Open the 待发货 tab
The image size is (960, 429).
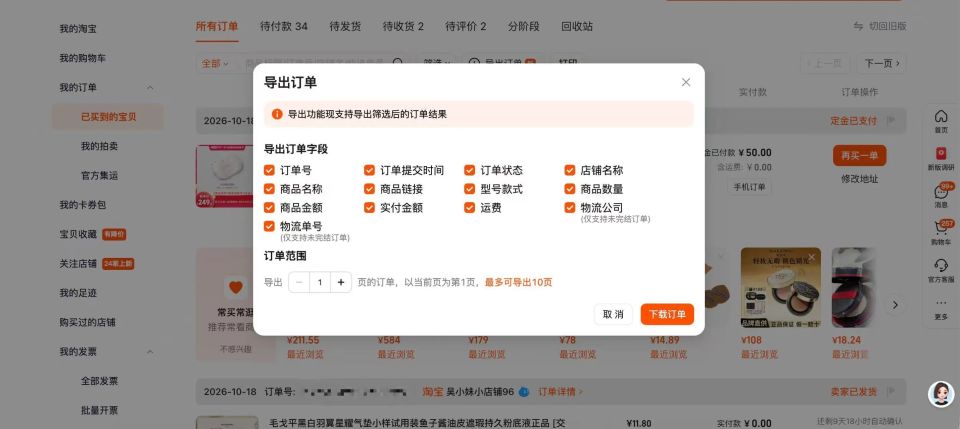pos(345,26)
